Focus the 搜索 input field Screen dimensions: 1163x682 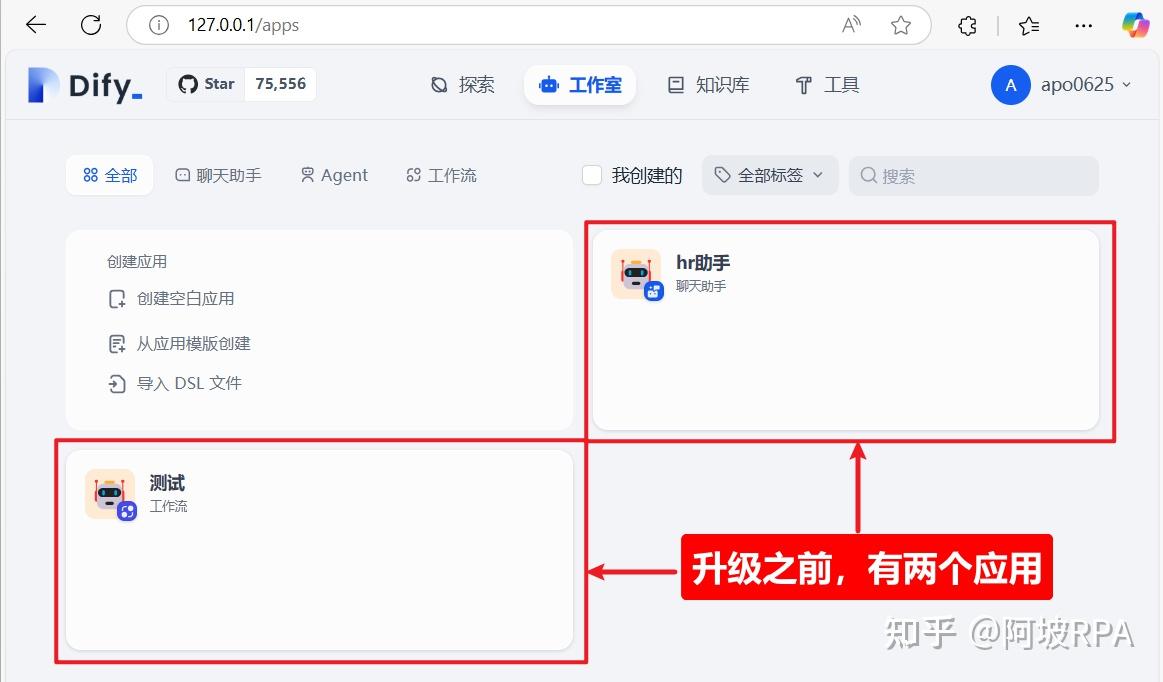click(973, 176)
